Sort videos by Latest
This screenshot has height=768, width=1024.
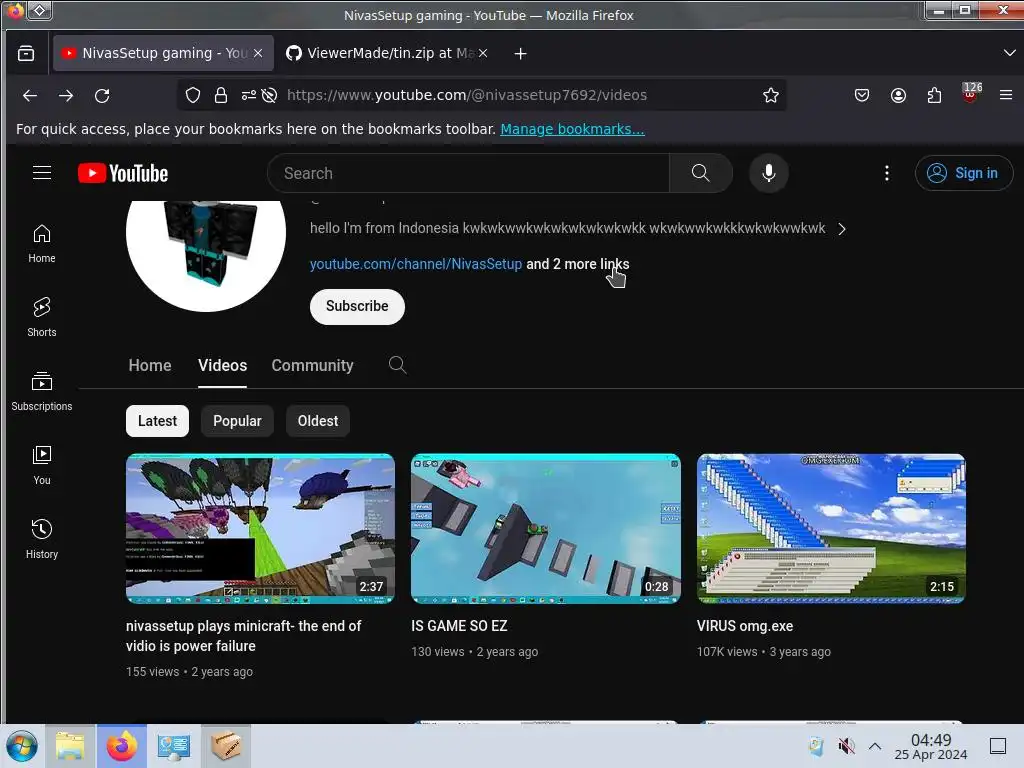157,421
